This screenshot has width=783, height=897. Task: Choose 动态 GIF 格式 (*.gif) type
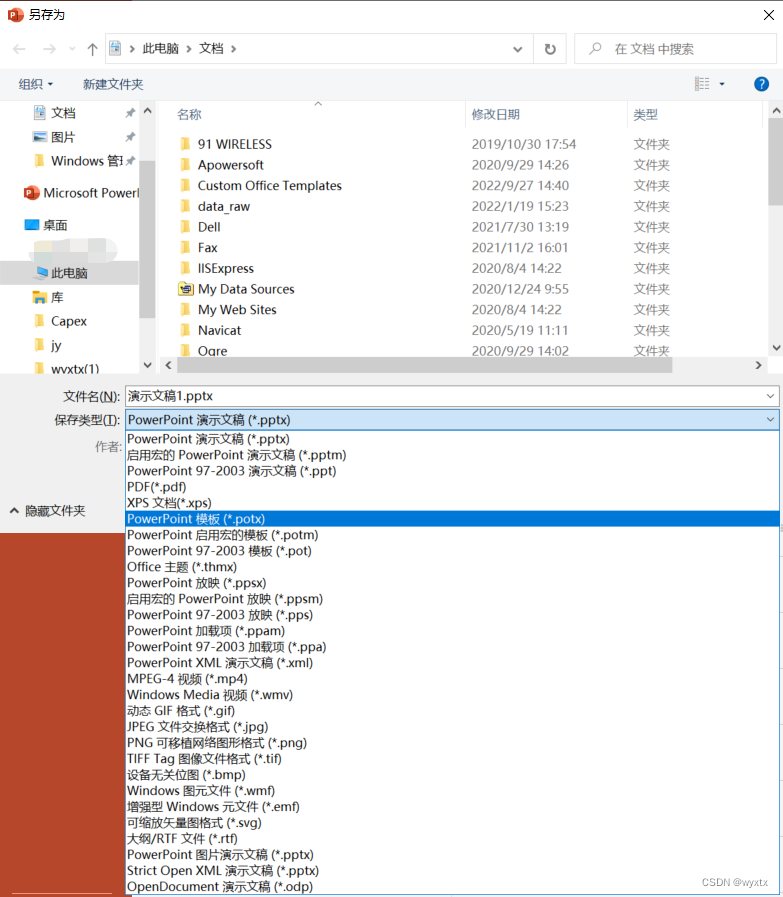[x=452, y=711]
